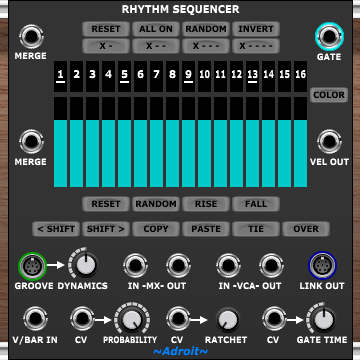
Task: Apply the X - - - - pattern button
Action: 256,46
